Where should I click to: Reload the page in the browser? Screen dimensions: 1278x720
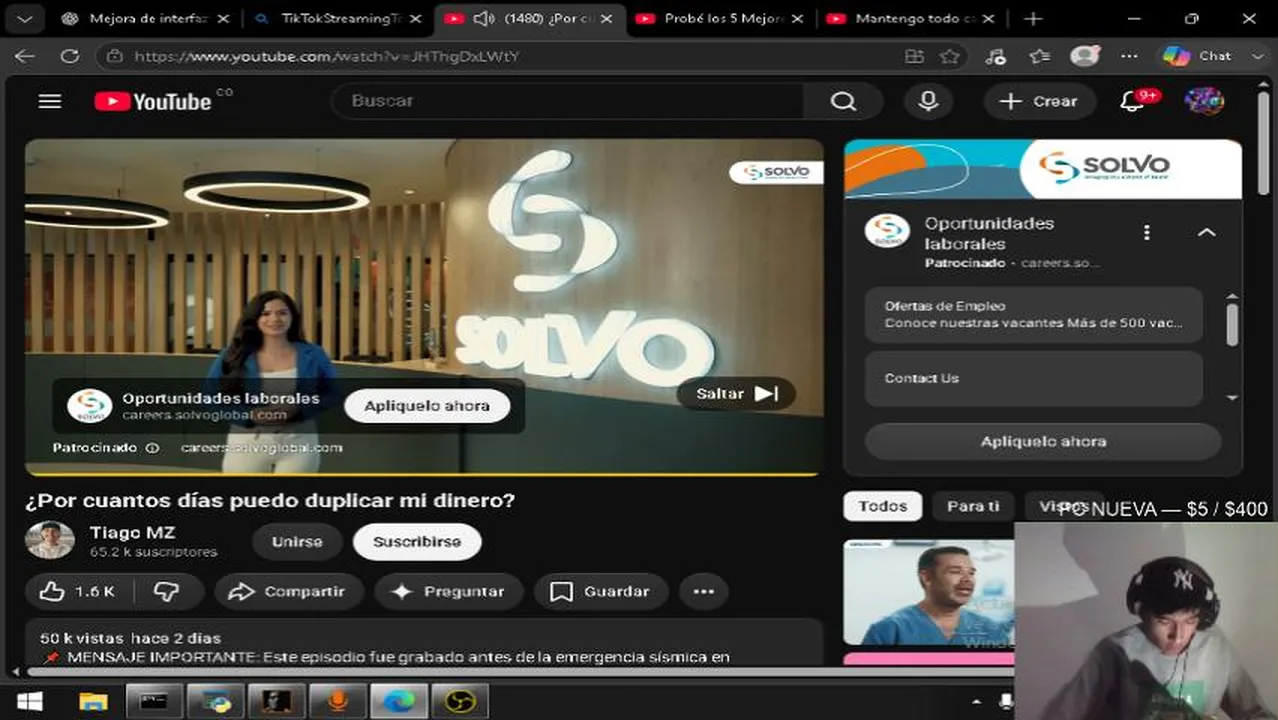(70, 56)
